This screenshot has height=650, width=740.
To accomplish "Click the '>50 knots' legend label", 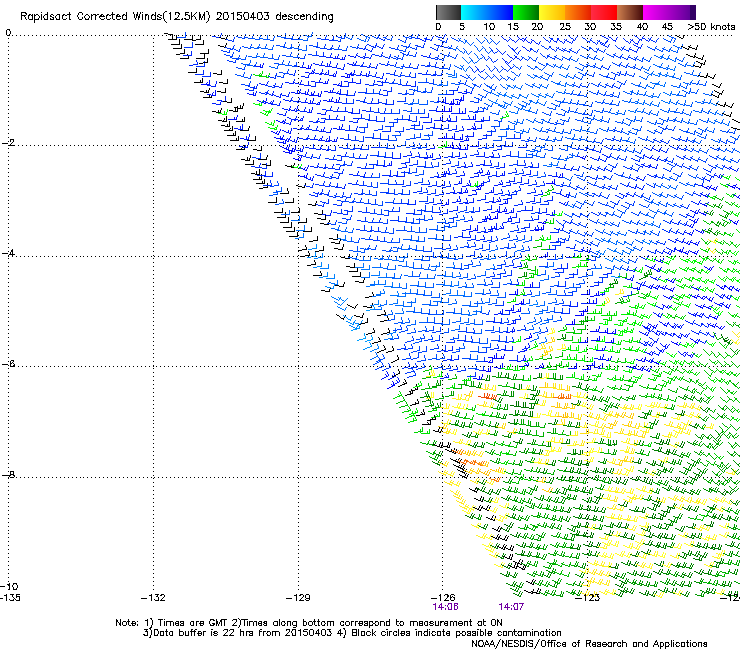I will 711,27.
